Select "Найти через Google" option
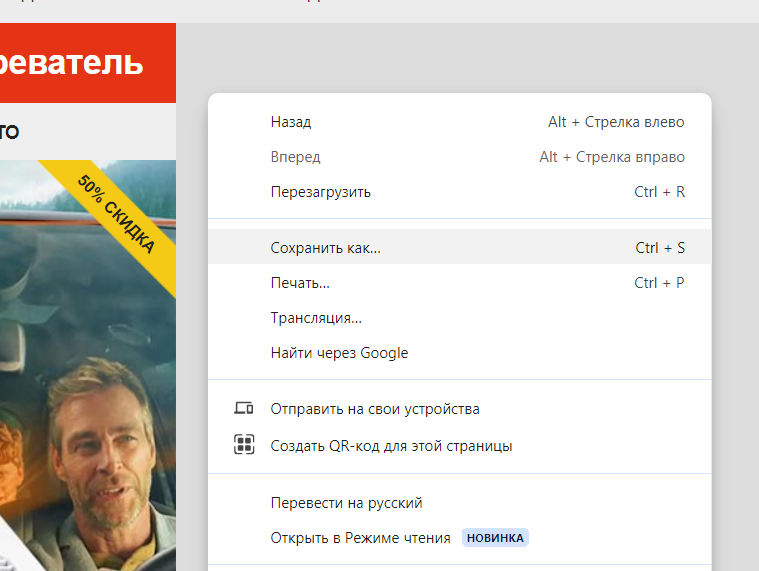 click(459, 353)
